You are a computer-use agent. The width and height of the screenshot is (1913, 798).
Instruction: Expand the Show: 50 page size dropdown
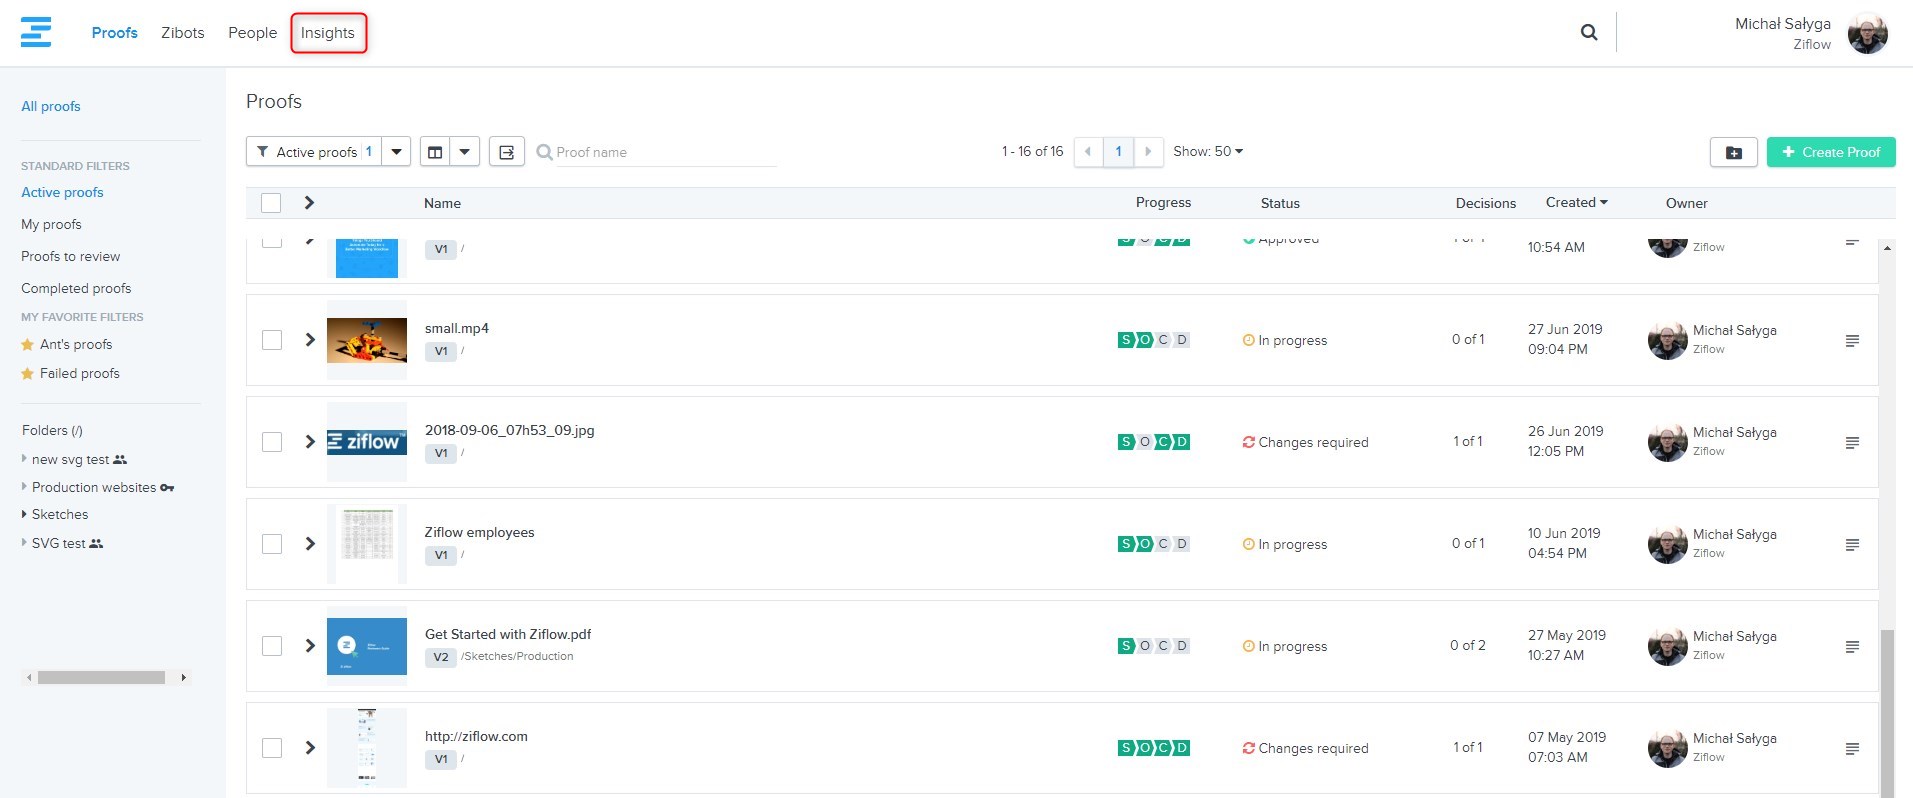coord(1208,151)
